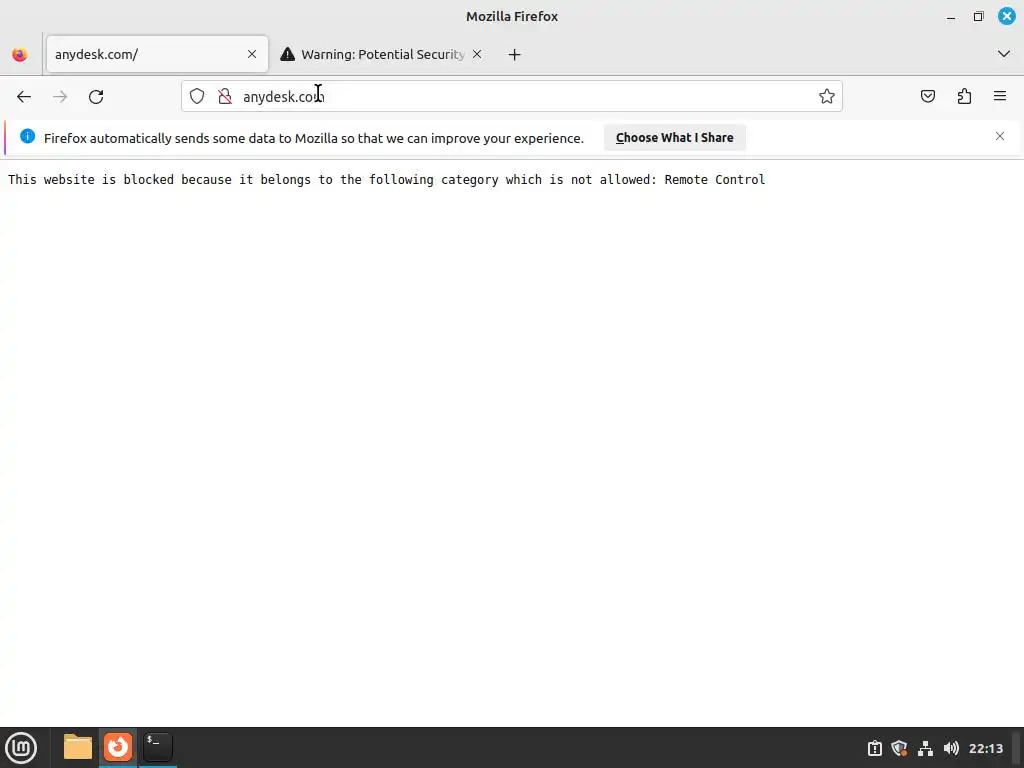Reload the anydesk.com page
This screenshot has height=768, width=1024.
tap(96, 97)
